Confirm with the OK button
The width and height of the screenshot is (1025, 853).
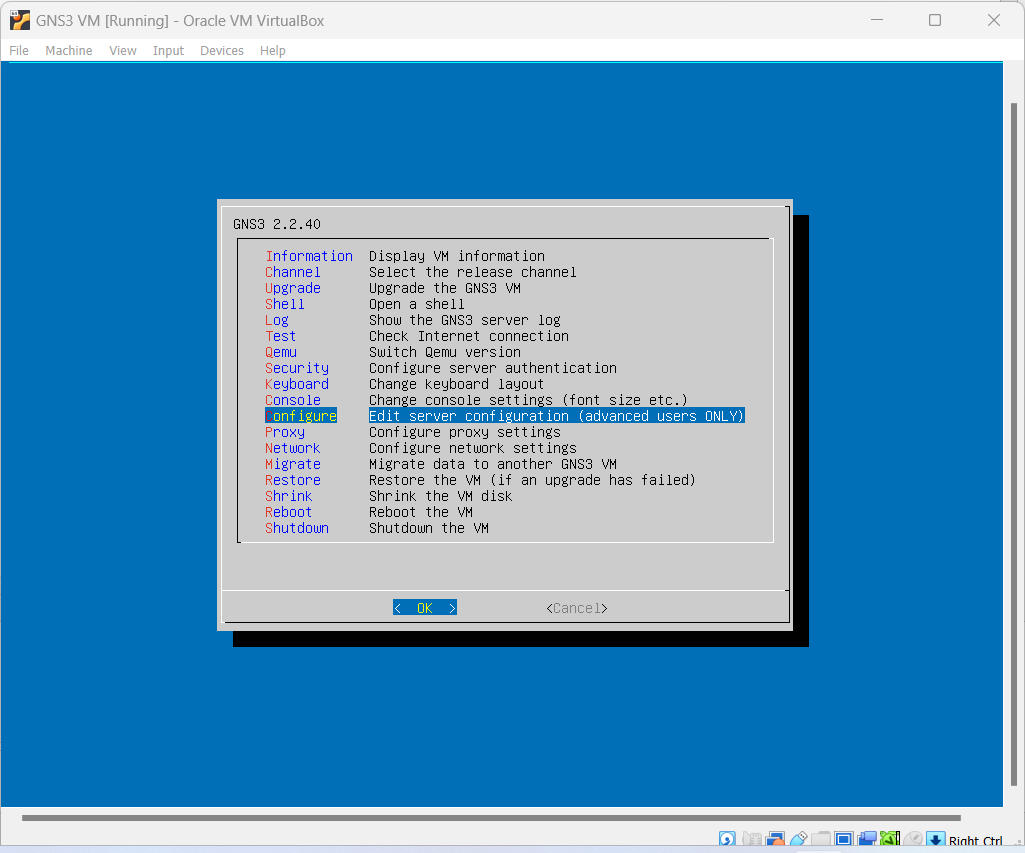click(x=425, y=608)
